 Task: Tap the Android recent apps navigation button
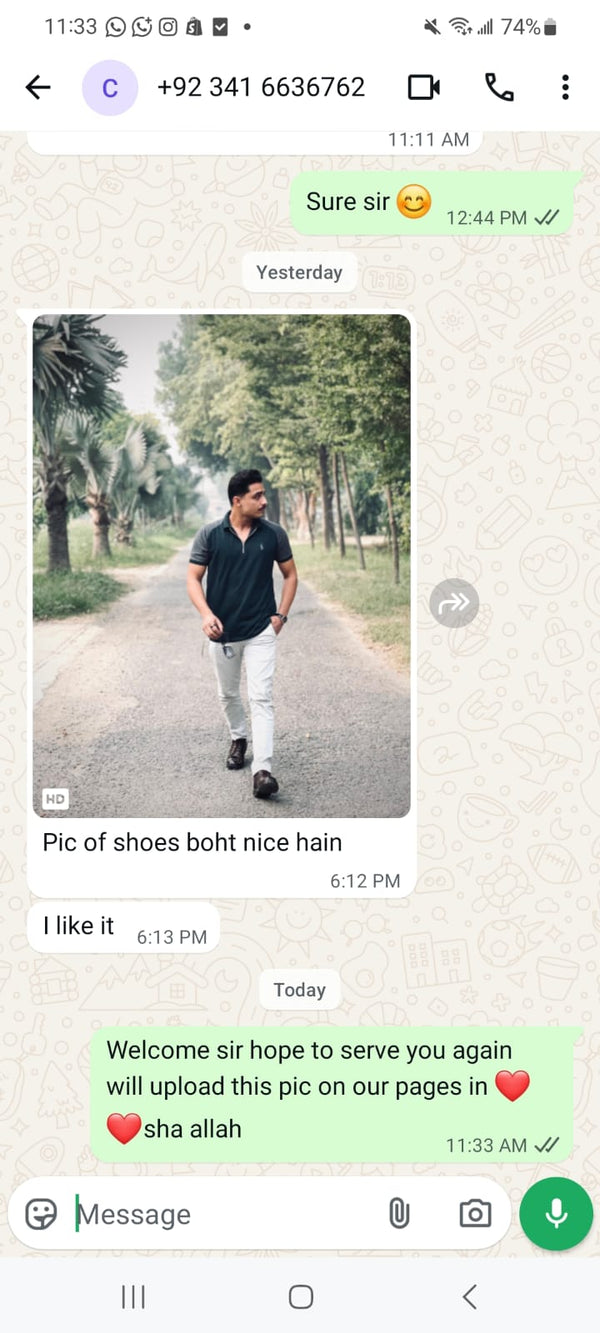(x=133, y=1297)
